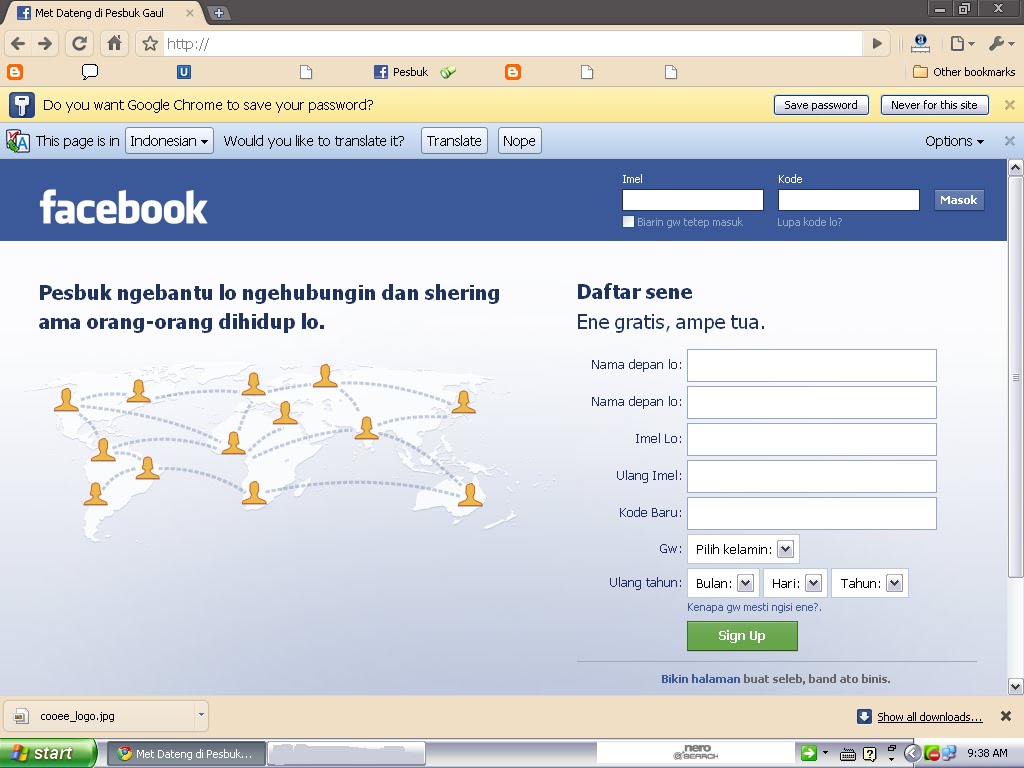
Task: Click the password key icon in infobar
Action: click(21, 104)
